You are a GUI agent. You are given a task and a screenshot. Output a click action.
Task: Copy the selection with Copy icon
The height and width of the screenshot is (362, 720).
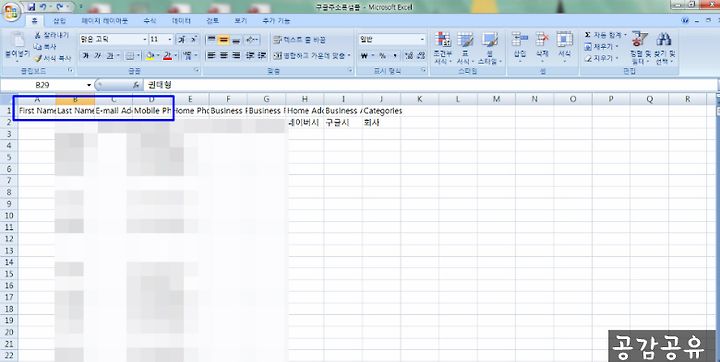point(45,46)
